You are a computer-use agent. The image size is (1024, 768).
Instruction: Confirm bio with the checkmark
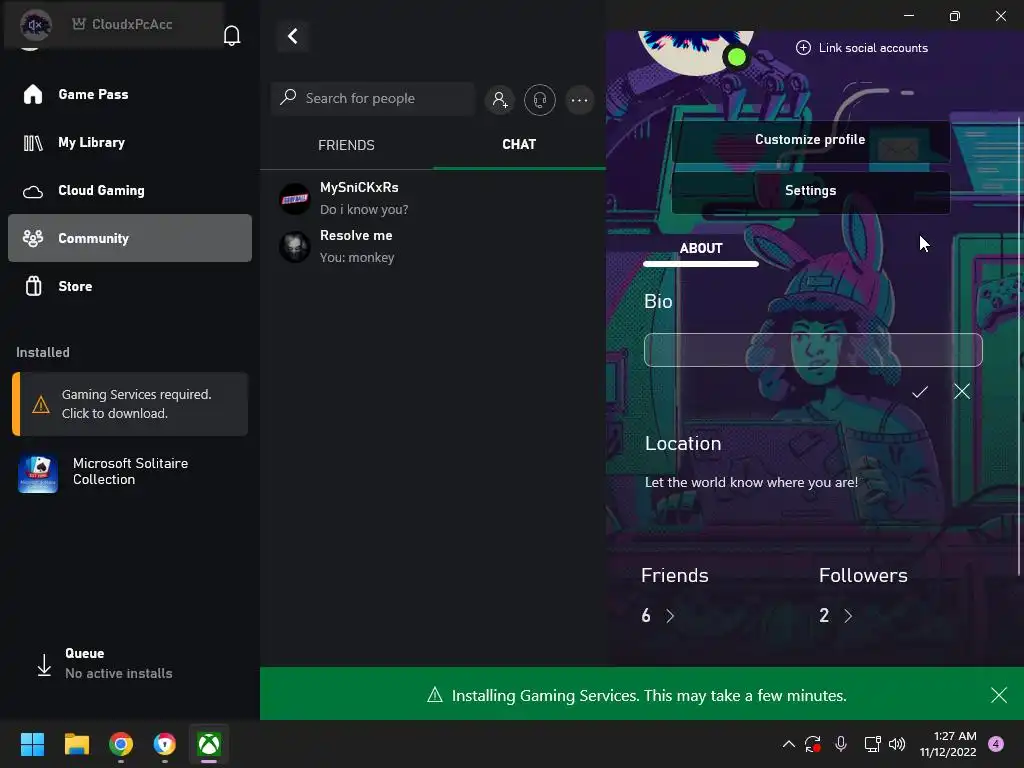[x=920, y=392]
